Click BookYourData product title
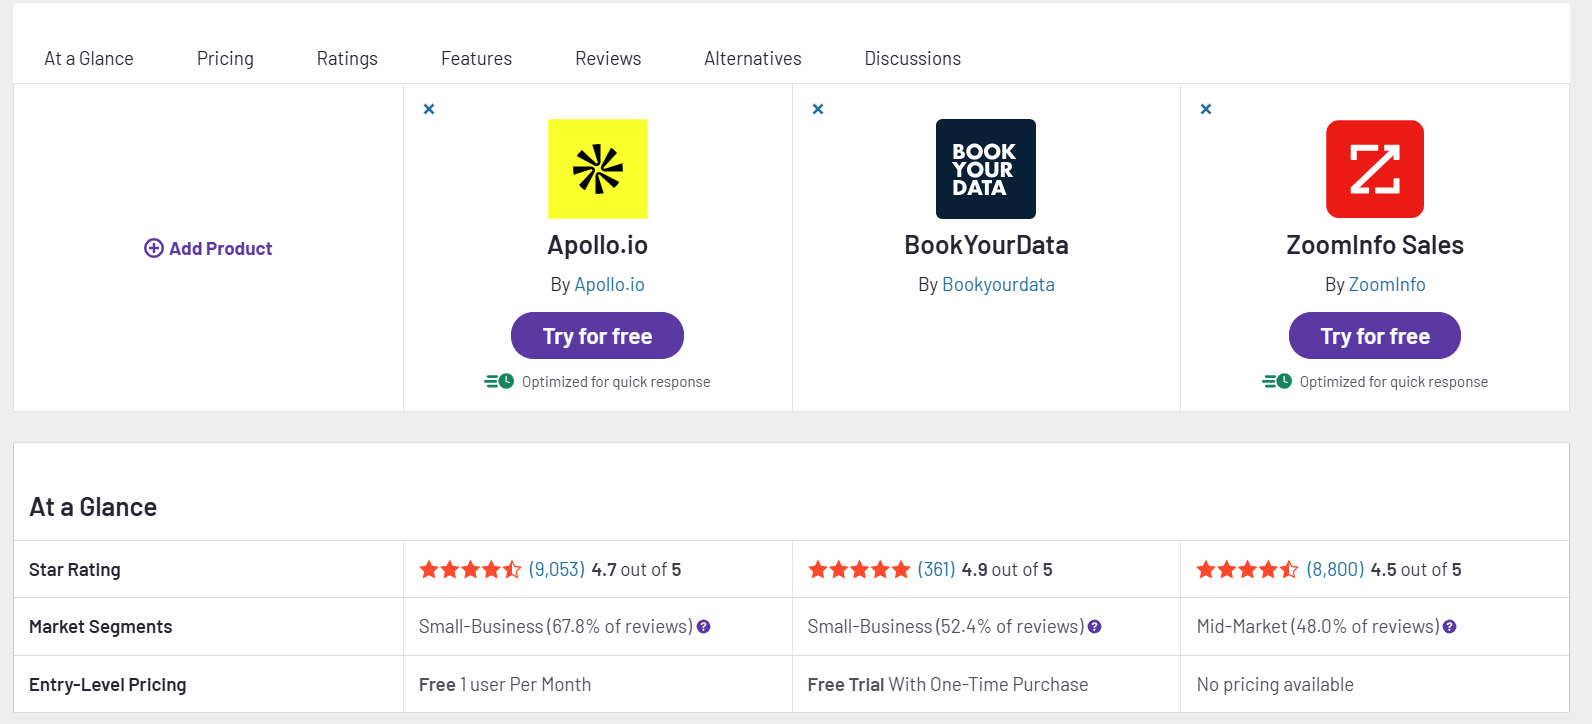1592x724 pixels. point(987,245)
